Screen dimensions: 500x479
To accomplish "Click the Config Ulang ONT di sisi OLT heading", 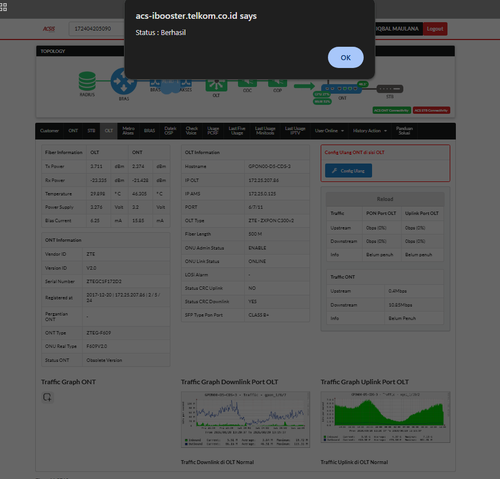I will [354, 152].
